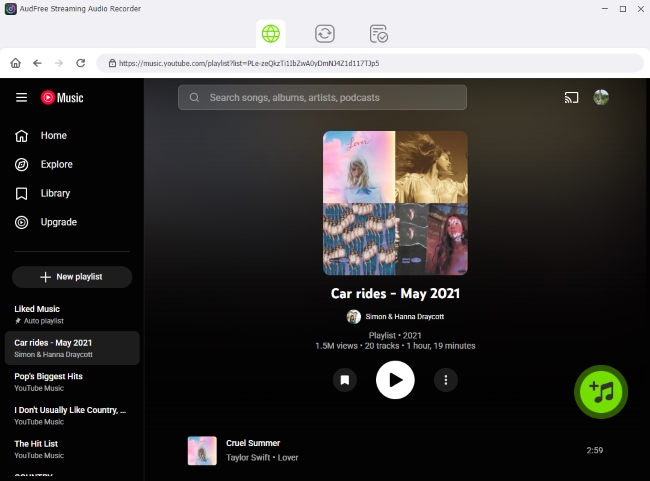The width and height of the screenshot is (650, 481).
Task: Open the three-dot playlist options
Action: point(446,380)
